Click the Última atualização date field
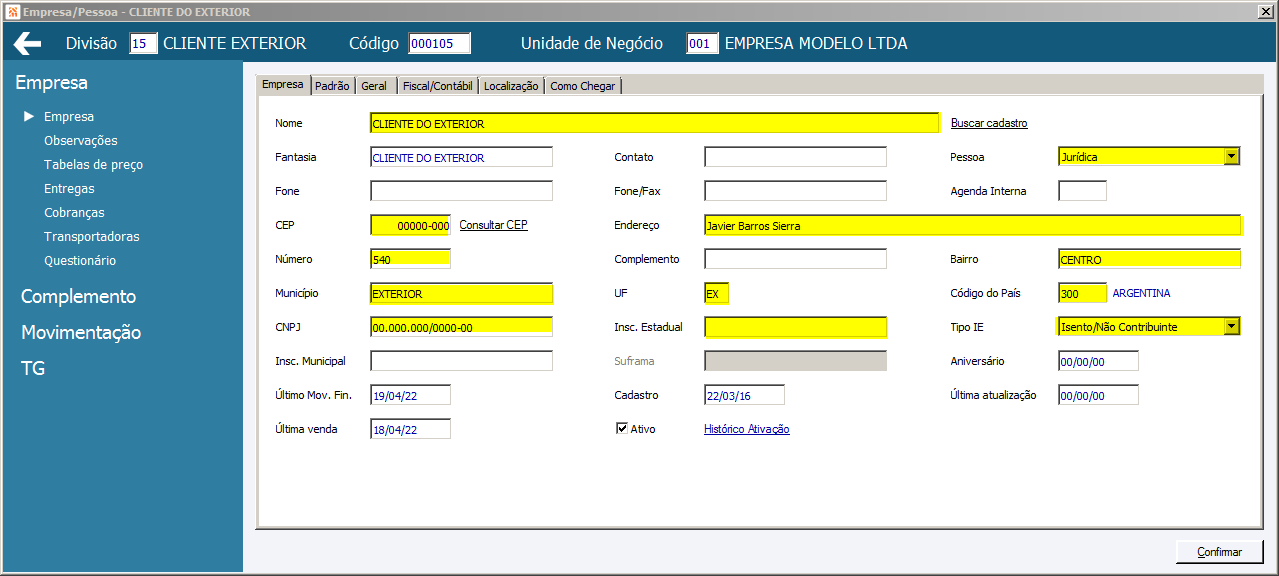1279x576 pixels. tap(1098, 395)
